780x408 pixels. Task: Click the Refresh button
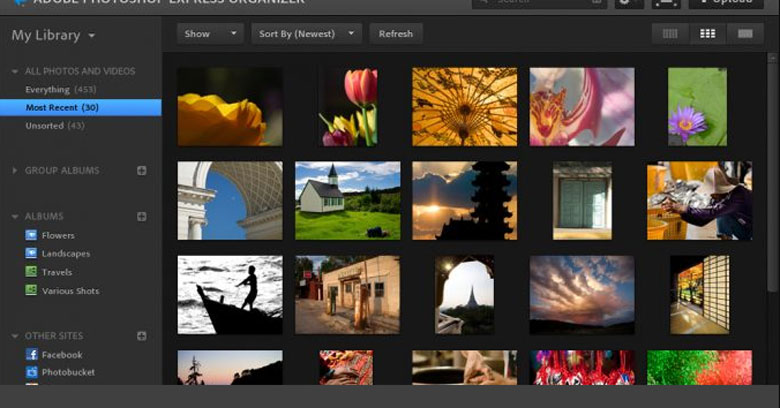point(396,34)
